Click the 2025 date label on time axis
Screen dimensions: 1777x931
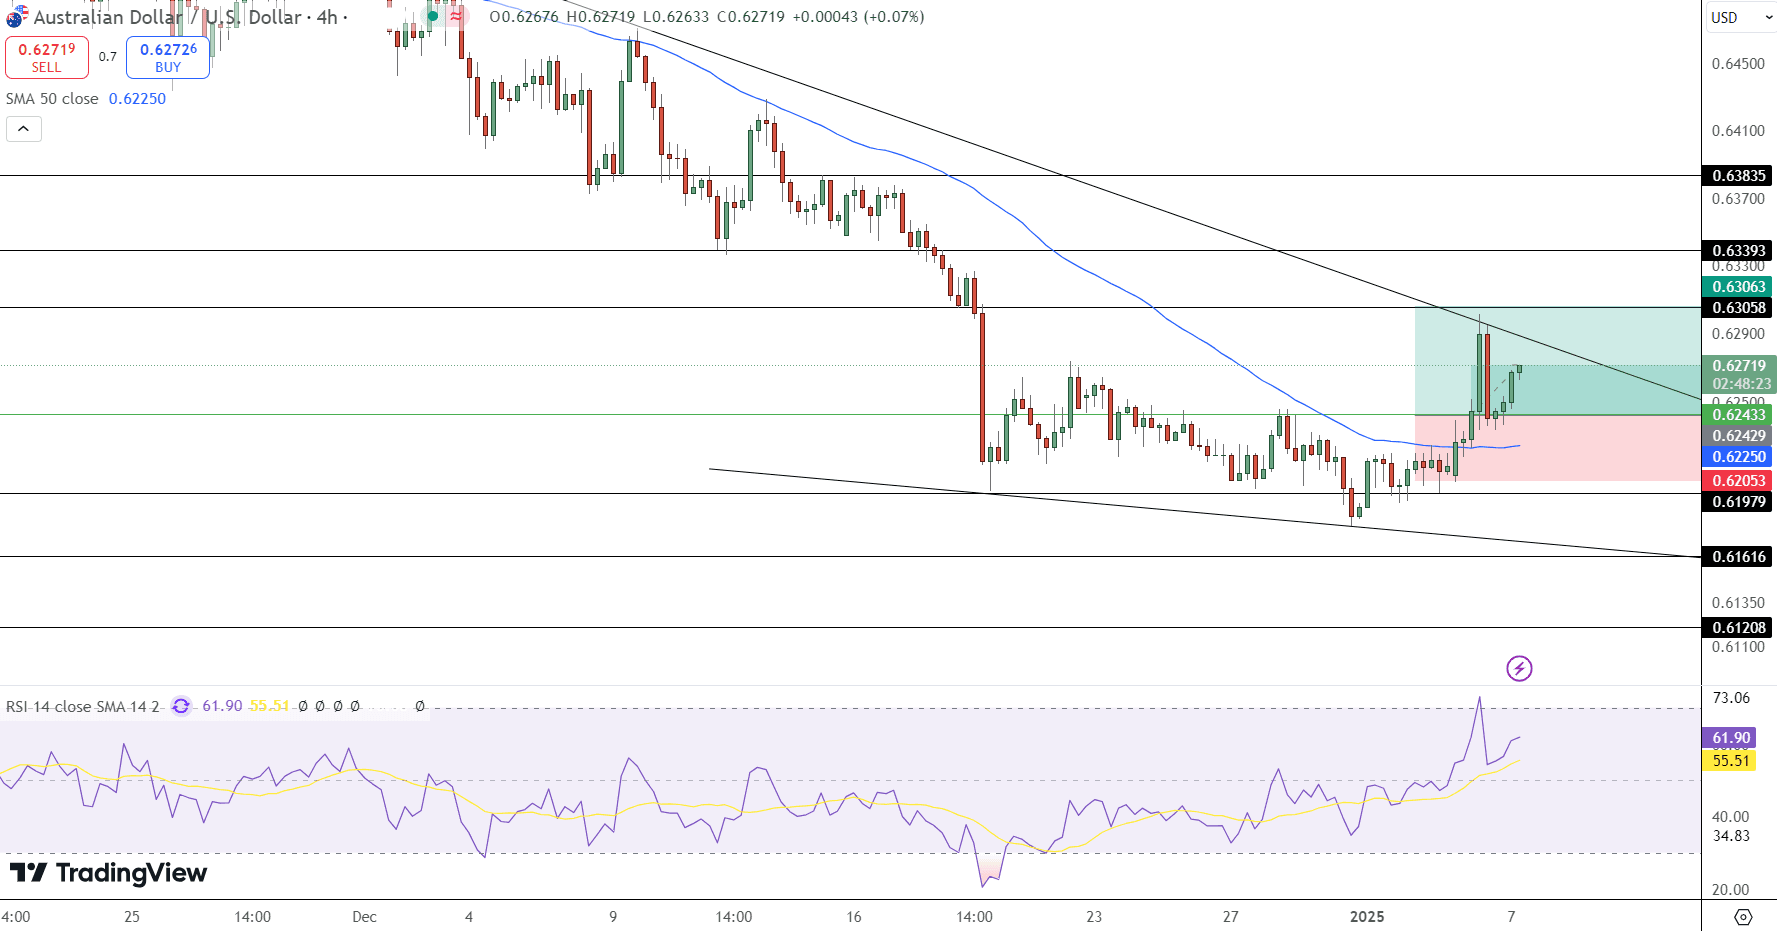click(x=1367, y=917)
